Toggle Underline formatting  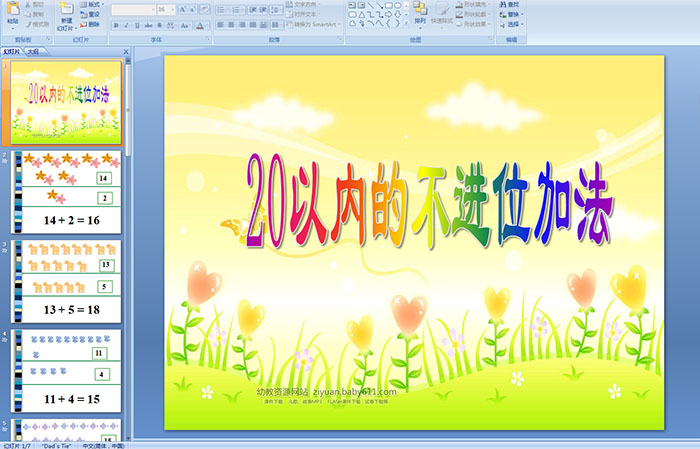point(137,25)
